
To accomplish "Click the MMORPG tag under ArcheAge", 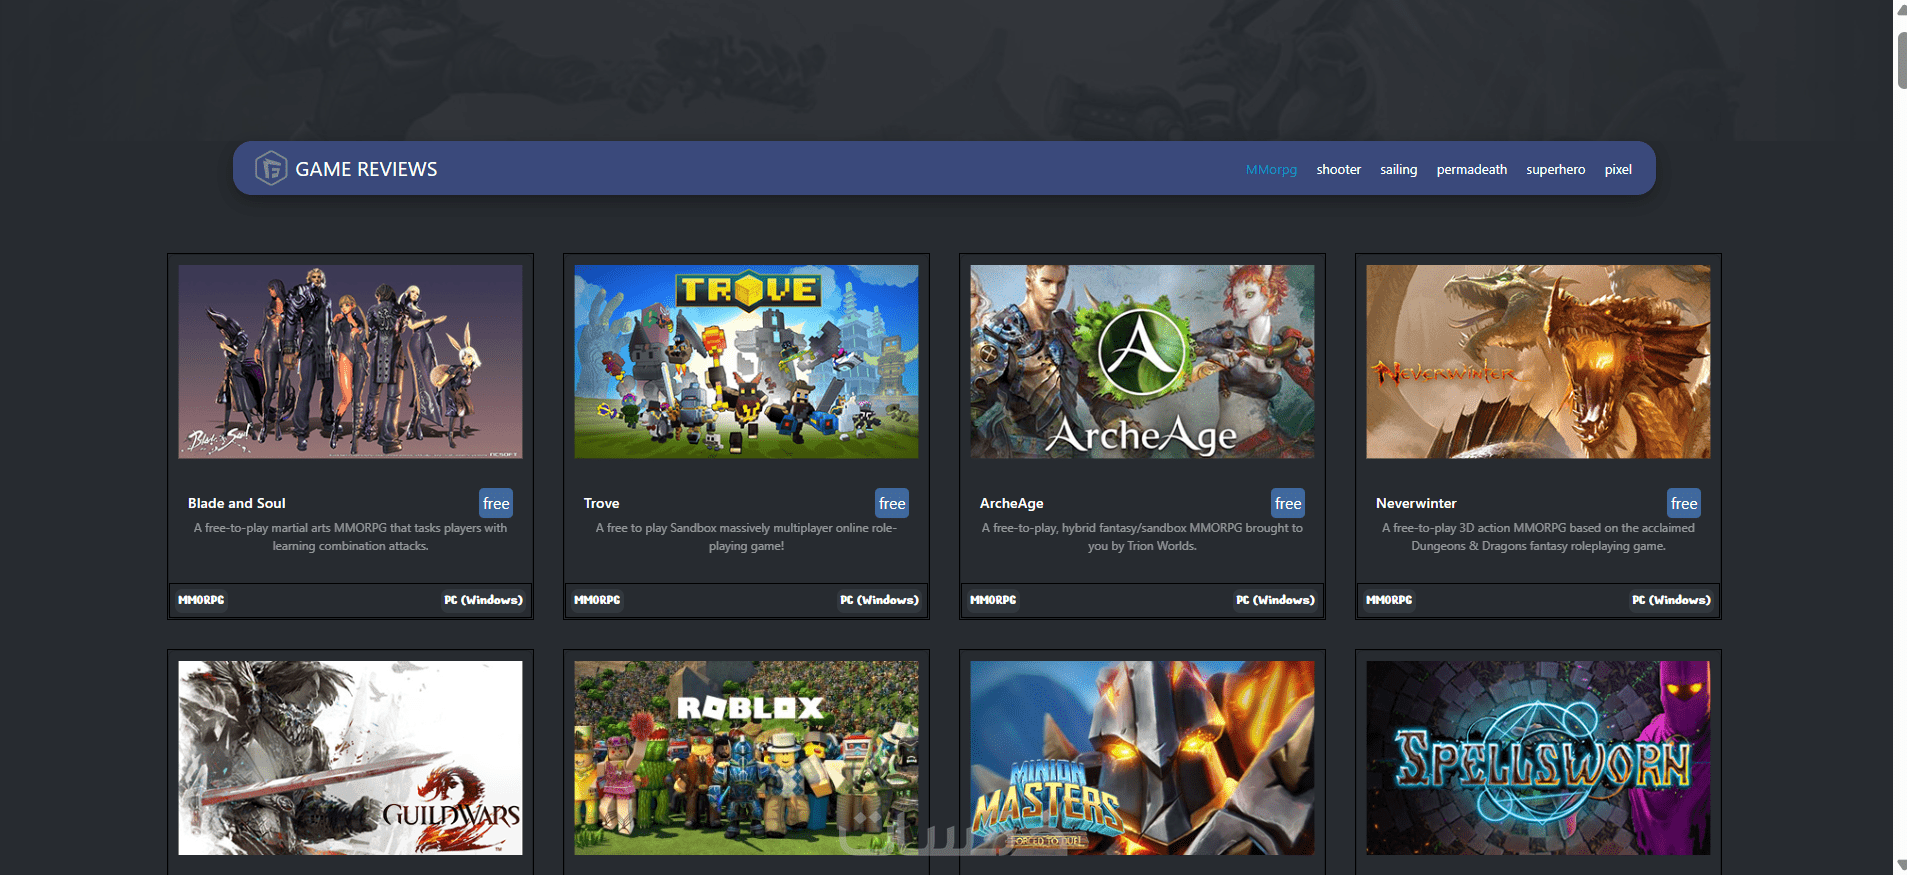I will coord(993,600).
